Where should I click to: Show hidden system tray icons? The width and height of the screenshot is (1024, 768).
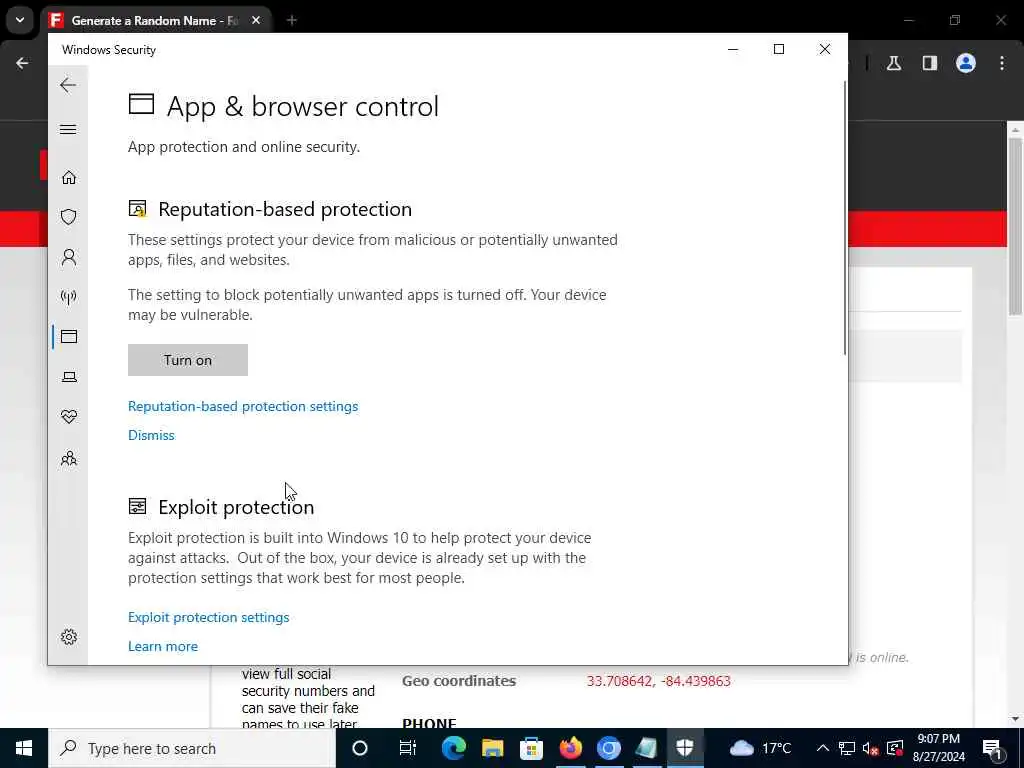pos(823,748)
